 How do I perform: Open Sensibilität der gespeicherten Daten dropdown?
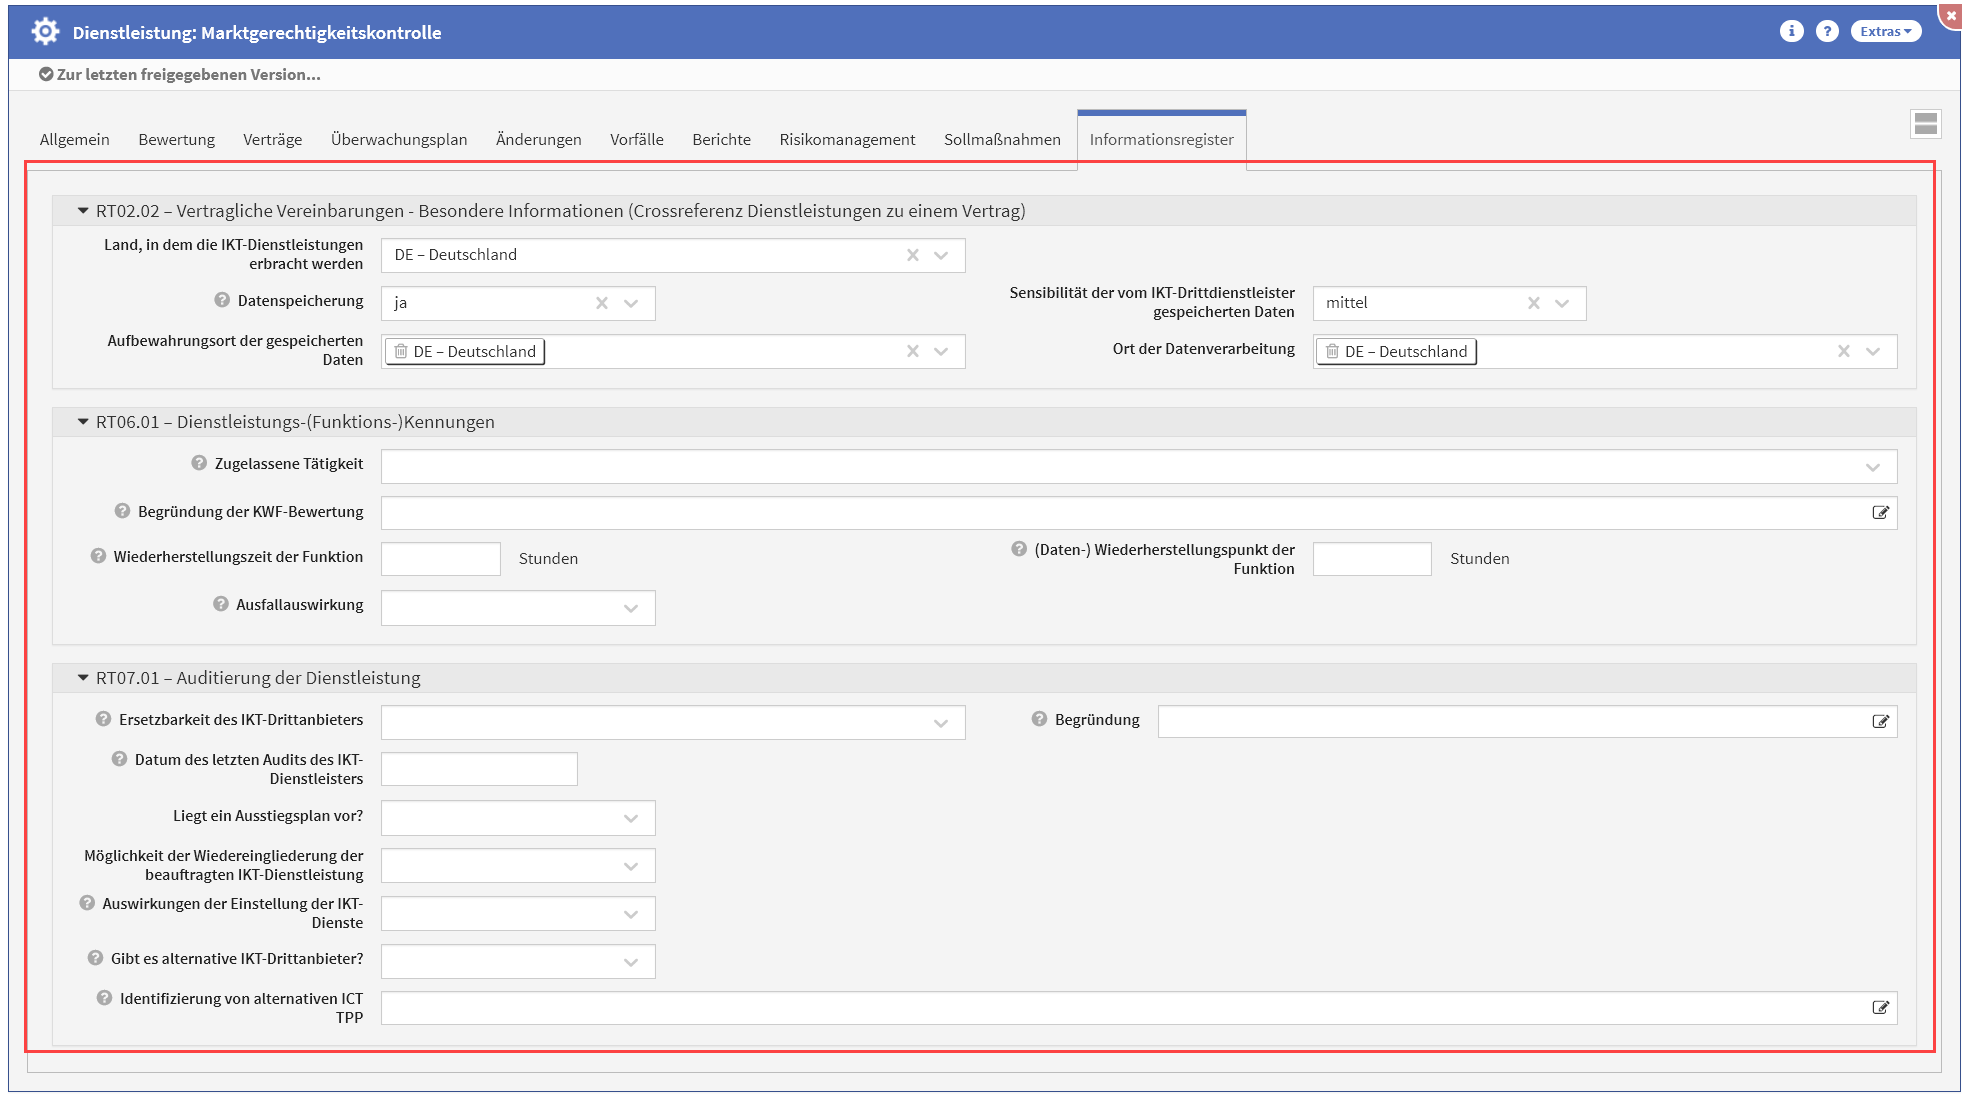1562,303
